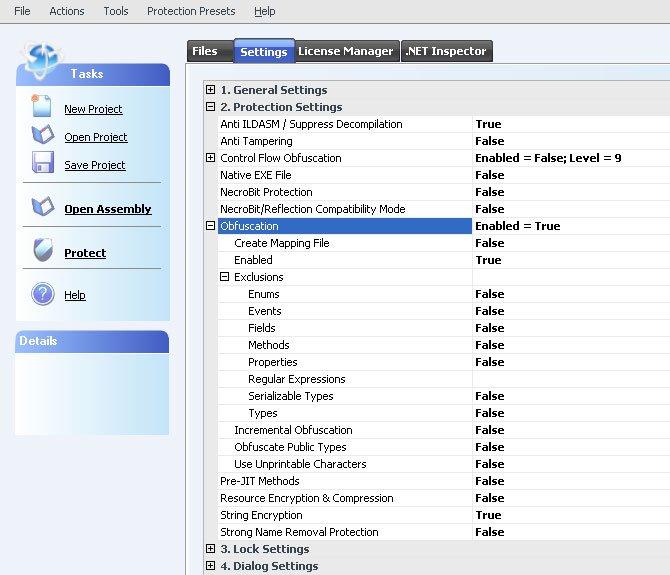
Task: Expand Control Flow Obfuscation node
Action: [x=210, y=158]
